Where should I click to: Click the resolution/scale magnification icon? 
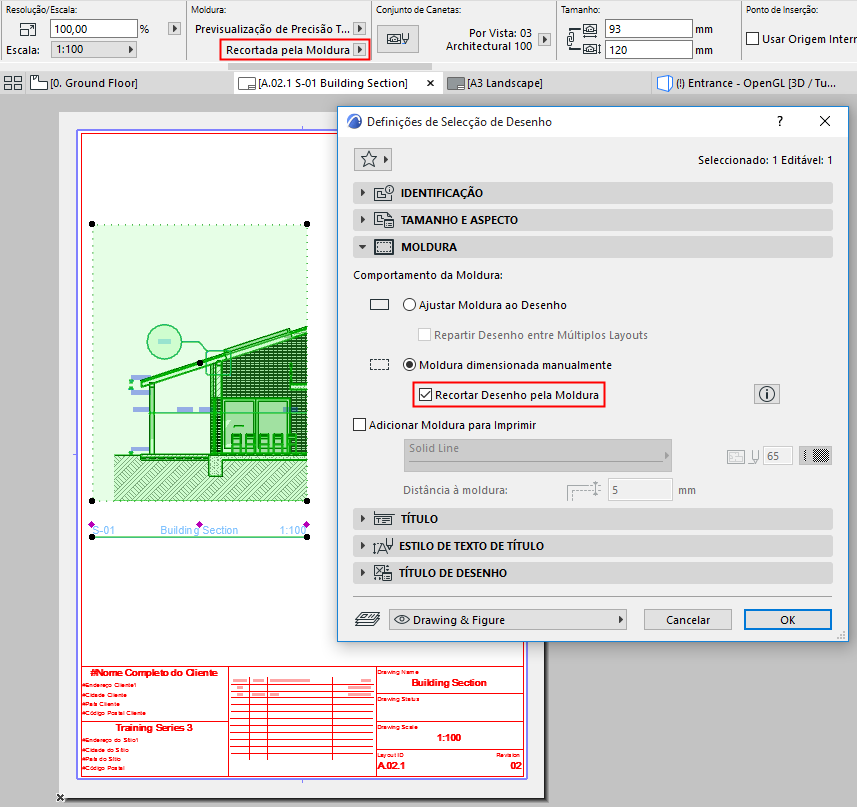pos(27,29)
